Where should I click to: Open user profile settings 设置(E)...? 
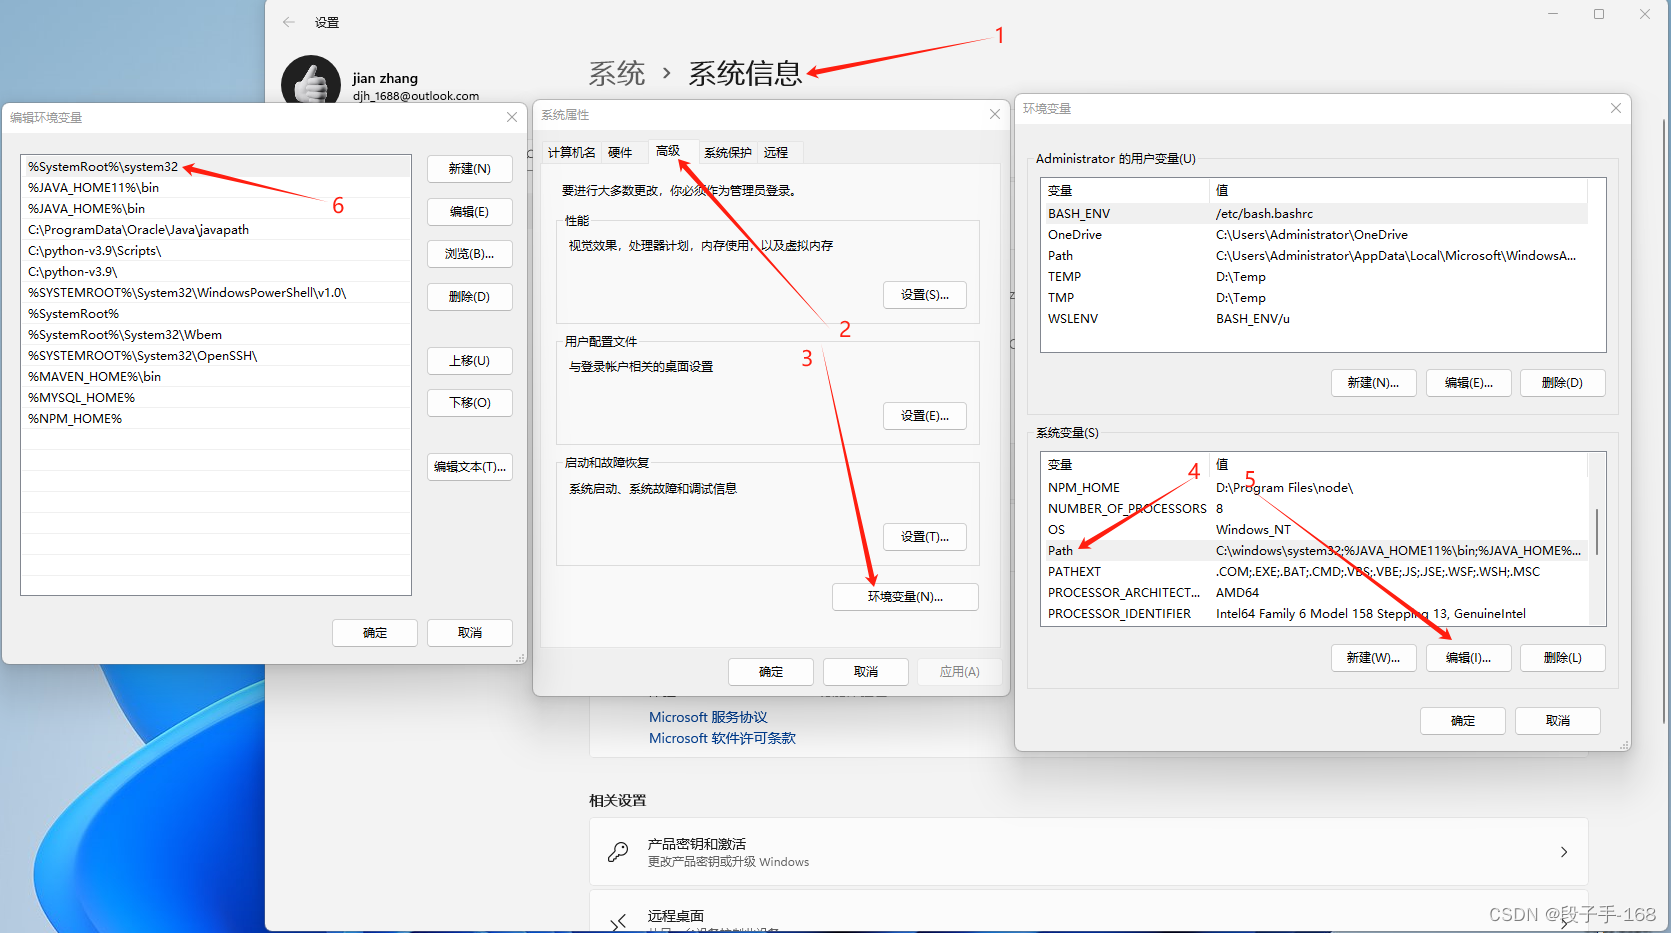pyautogui.click(x=925, y=416)
